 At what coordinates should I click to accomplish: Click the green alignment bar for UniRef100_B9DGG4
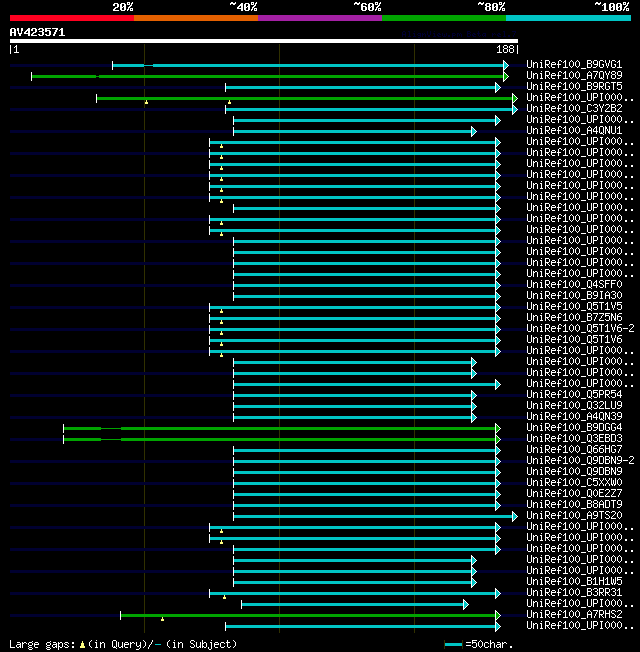[x=282, y=428]
